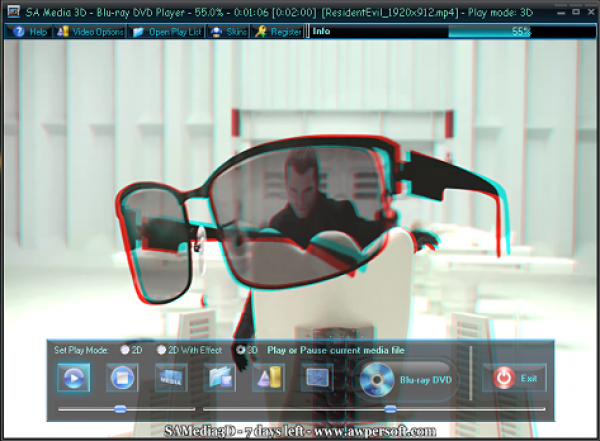The width and height of the screenshot is (600, 441).
Task: Stop the current video playback
Action: click(122, 378)
